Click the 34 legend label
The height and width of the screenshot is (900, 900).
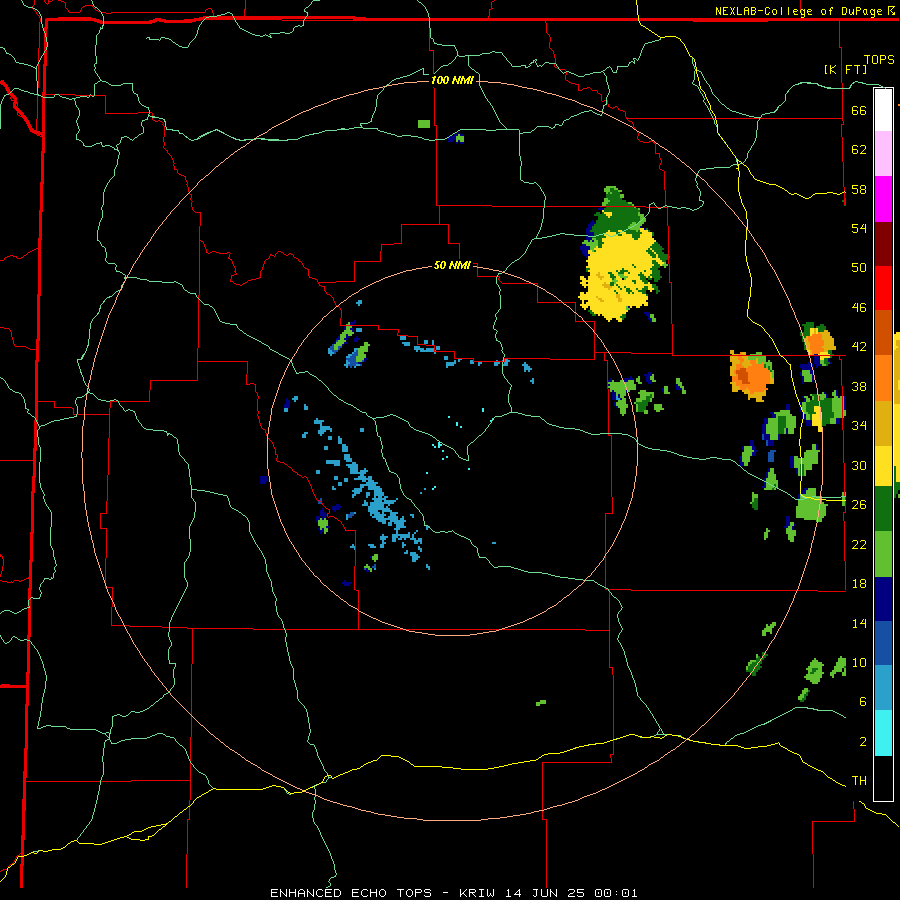point(859,425)
